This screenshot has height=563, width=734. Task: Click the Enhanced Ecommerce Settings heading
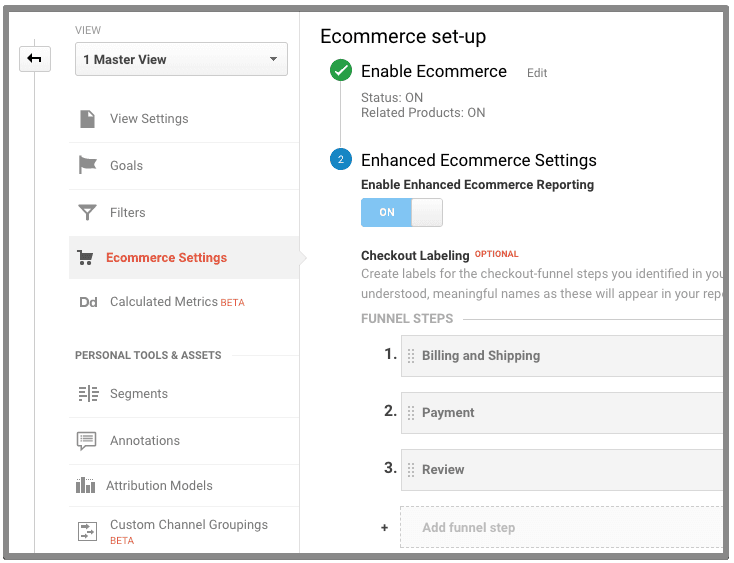point(478,160)
